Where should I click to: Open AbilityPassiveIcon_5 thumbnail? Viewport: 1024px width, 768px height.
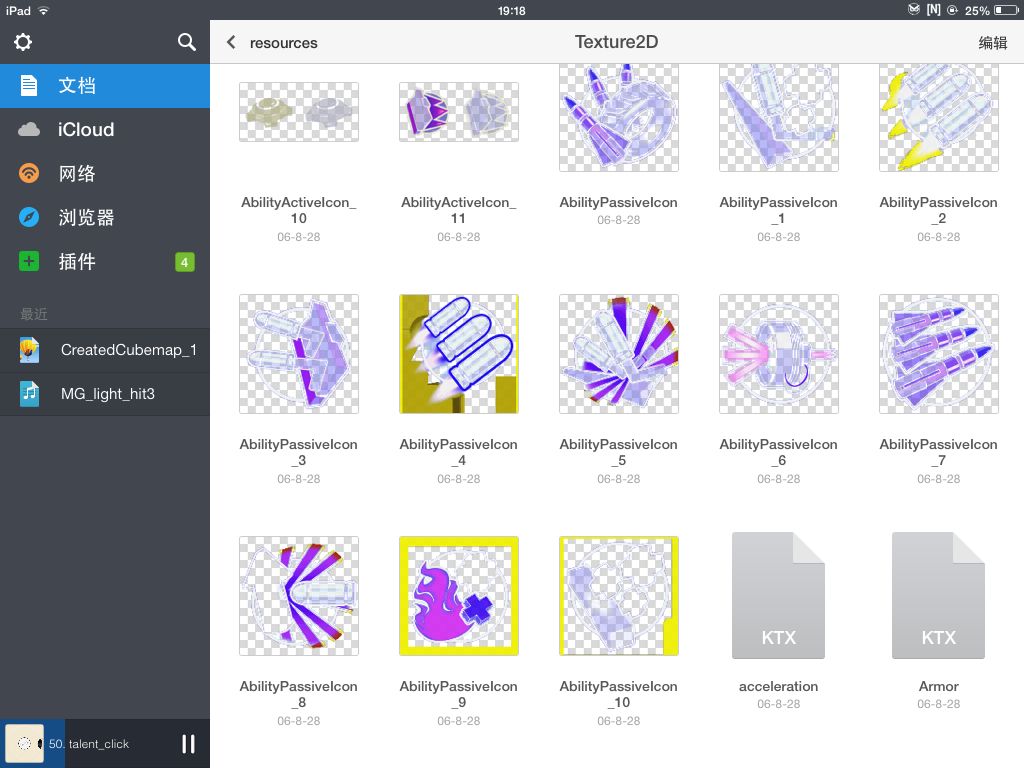tap(618, 354)
